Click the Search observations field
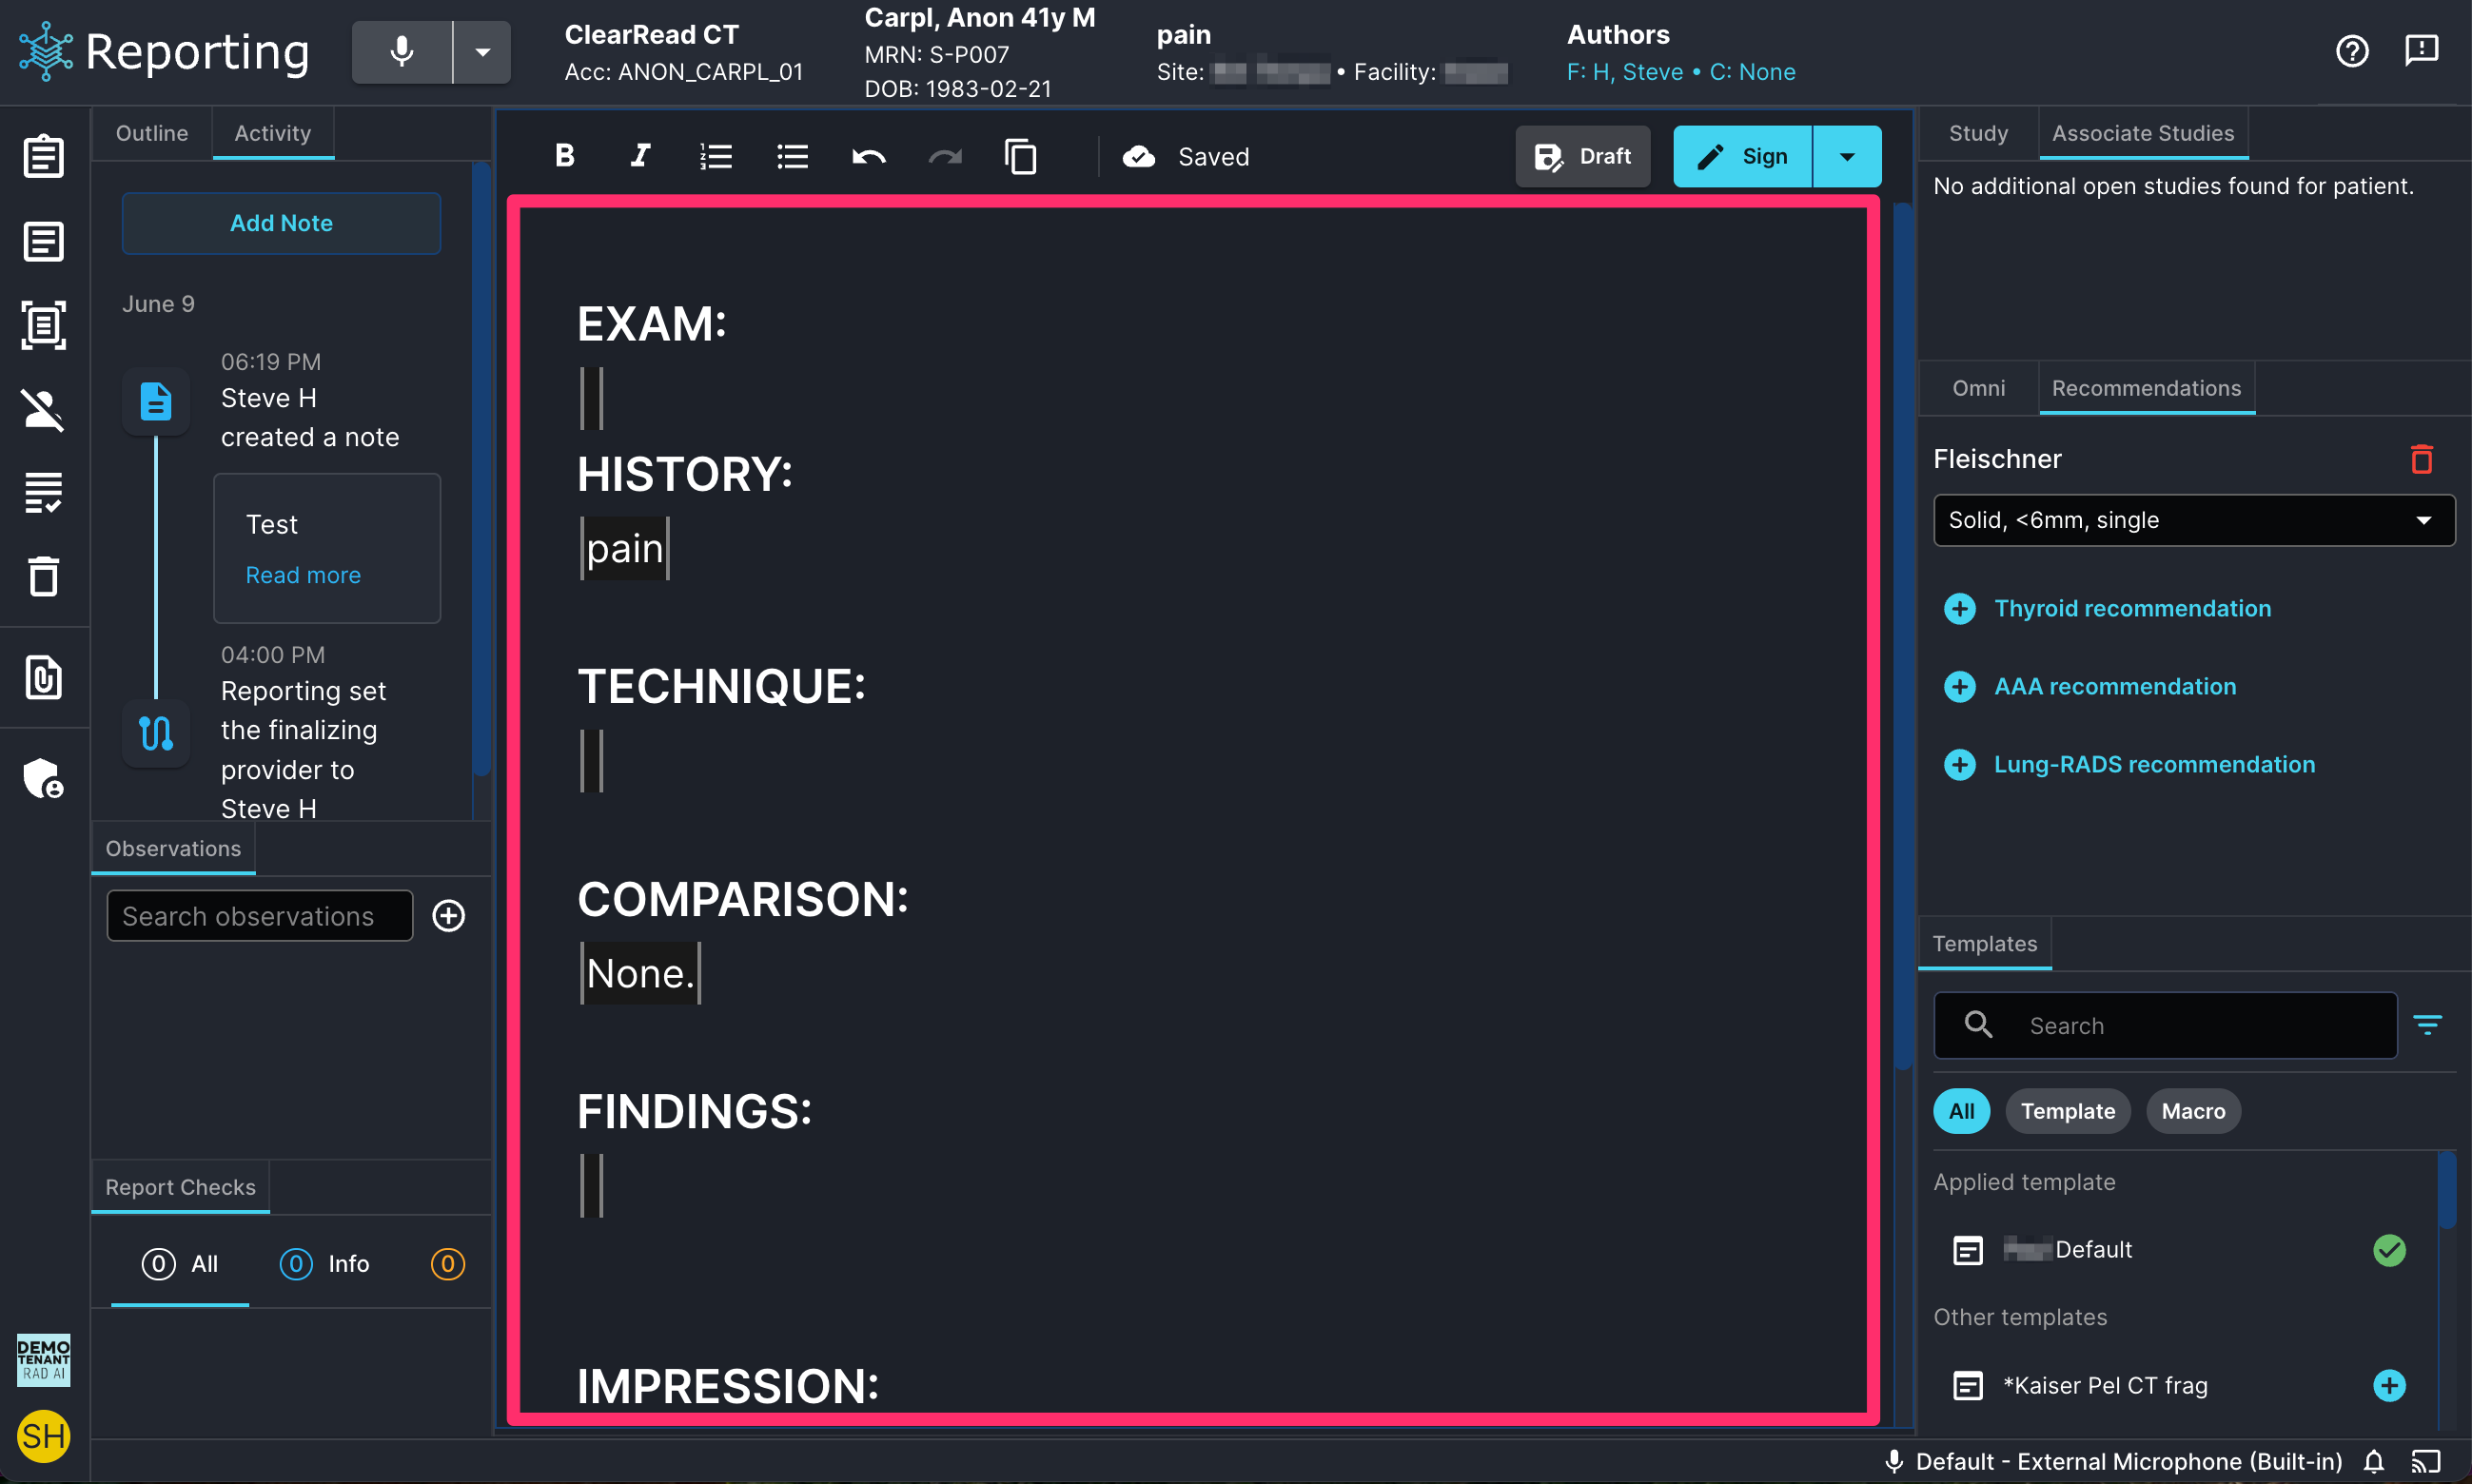This screenshot has height=1484, width=2472. pyautogui.click(x=260, y=916)
